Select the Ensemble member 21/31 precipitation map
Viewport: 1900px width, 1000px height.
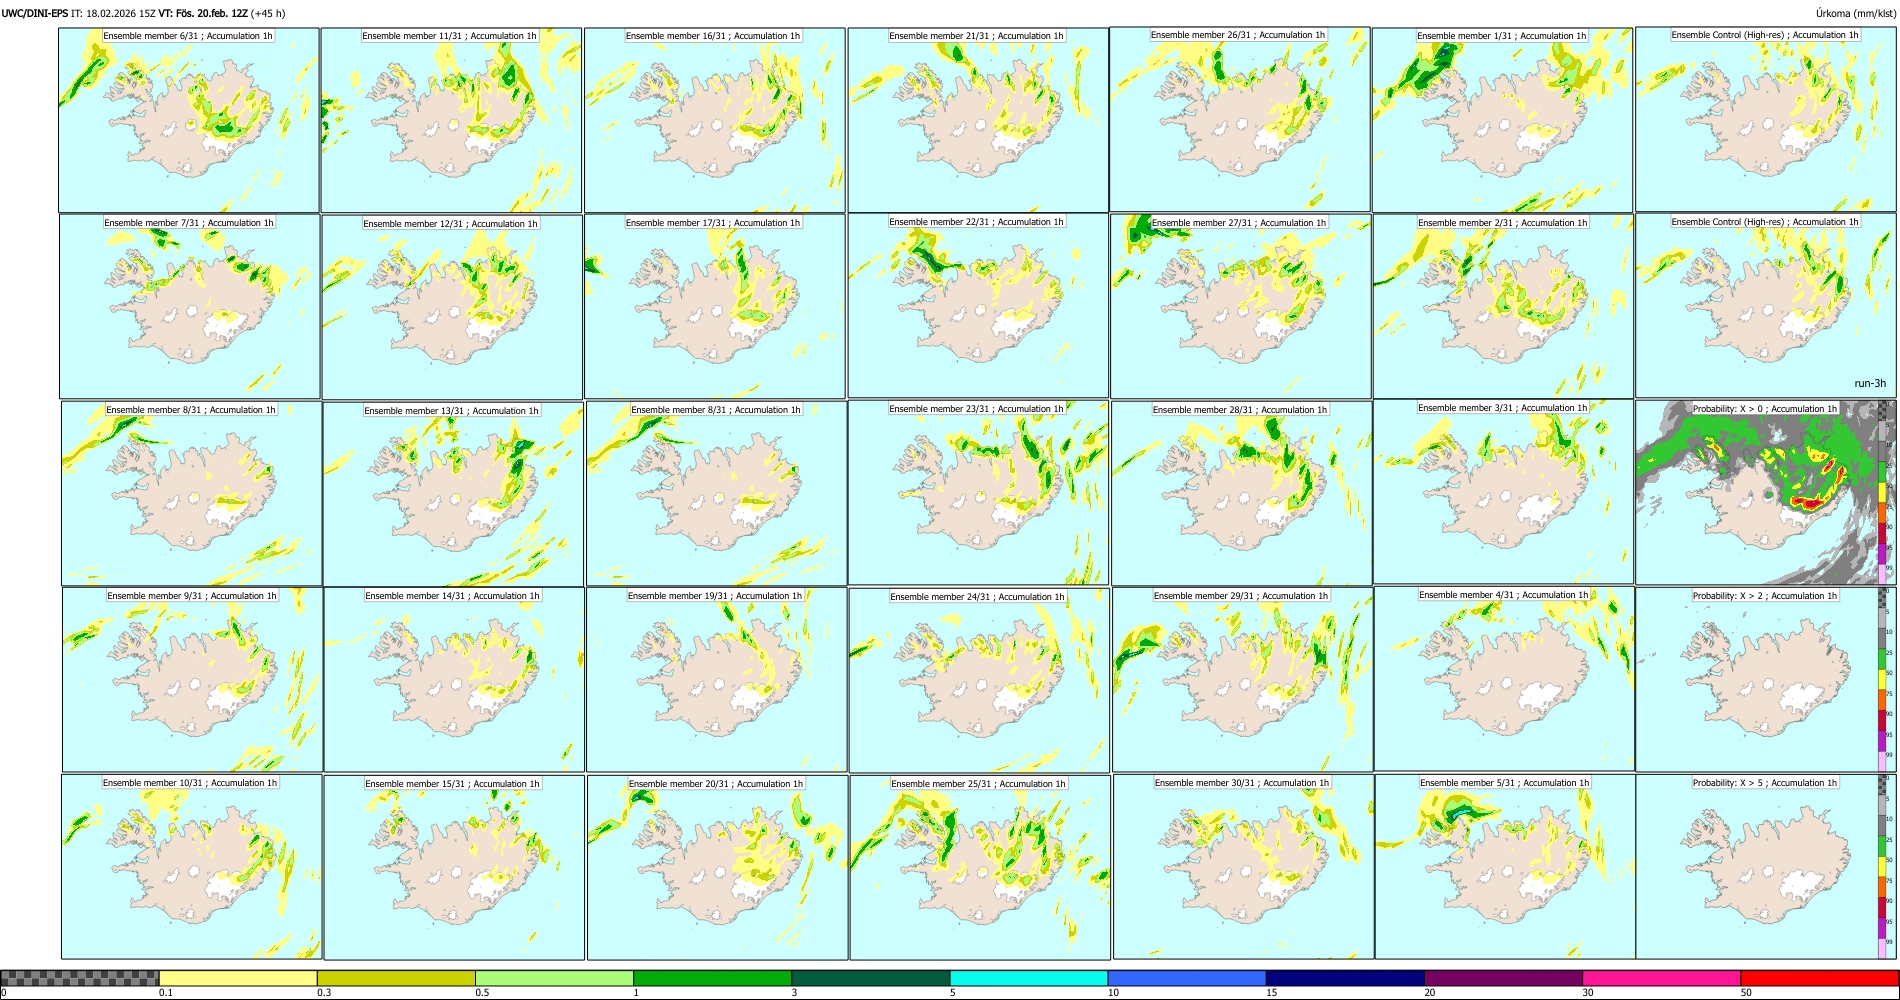(x=978, y=120)
